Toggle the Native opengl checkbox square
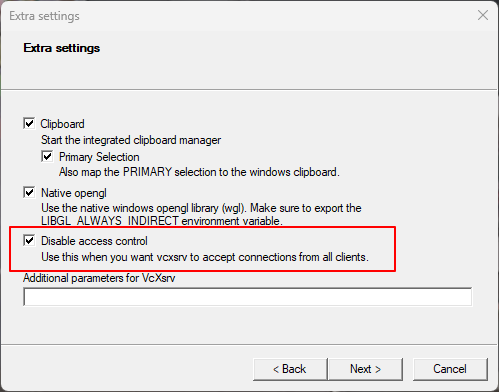 click(x=29, y=192)
